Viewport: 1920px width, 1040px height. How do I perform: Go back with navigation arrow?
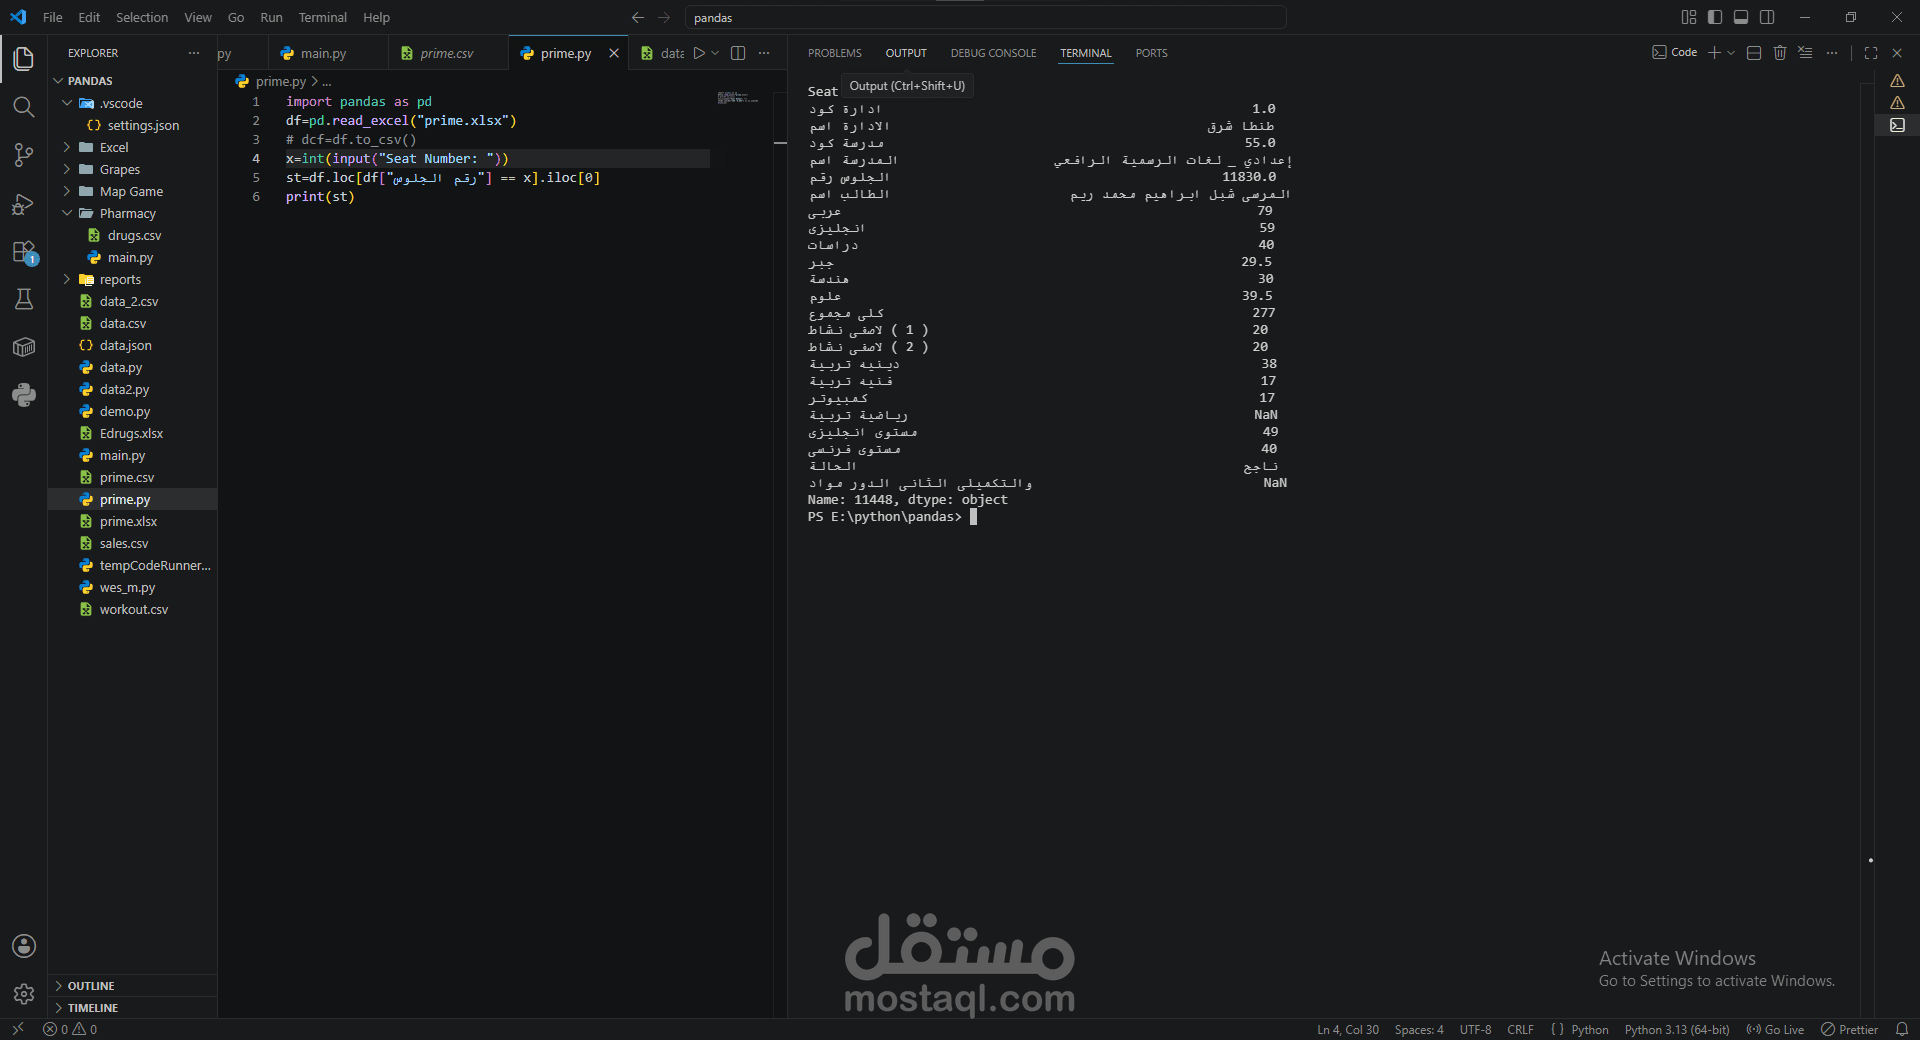point(638,17)
